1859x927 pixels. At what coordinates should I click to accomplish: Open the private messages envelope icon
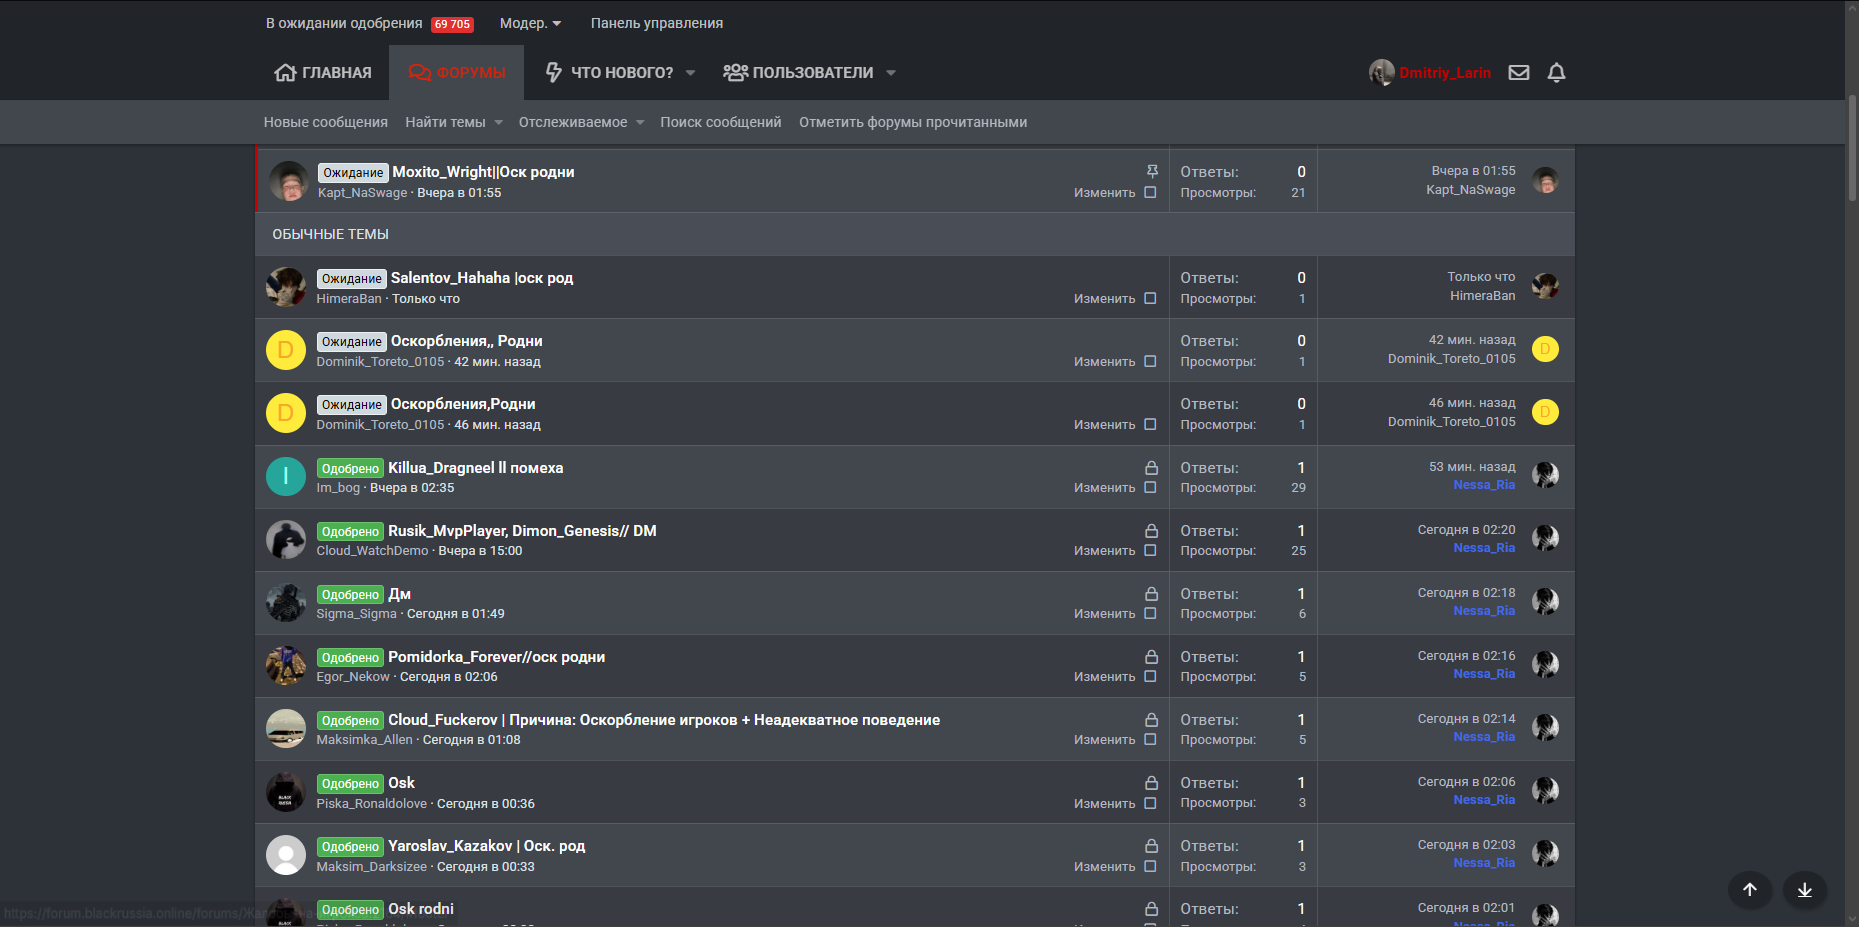coord(1519,73)
